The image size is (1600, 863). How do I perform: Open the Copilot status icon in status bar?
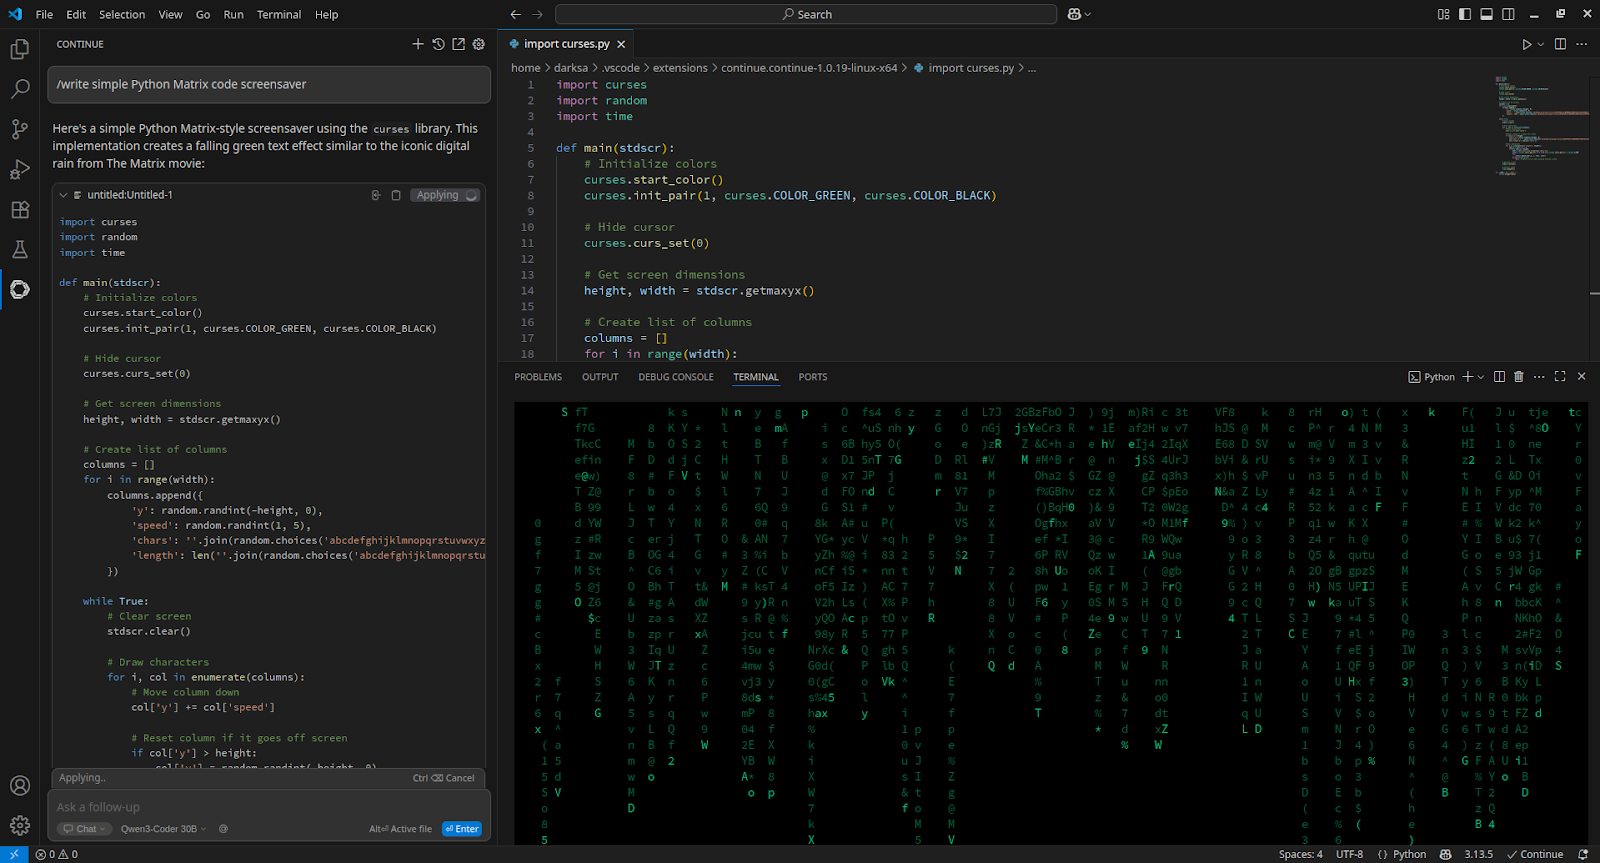pyautogui.click(x=1445, y=854)
